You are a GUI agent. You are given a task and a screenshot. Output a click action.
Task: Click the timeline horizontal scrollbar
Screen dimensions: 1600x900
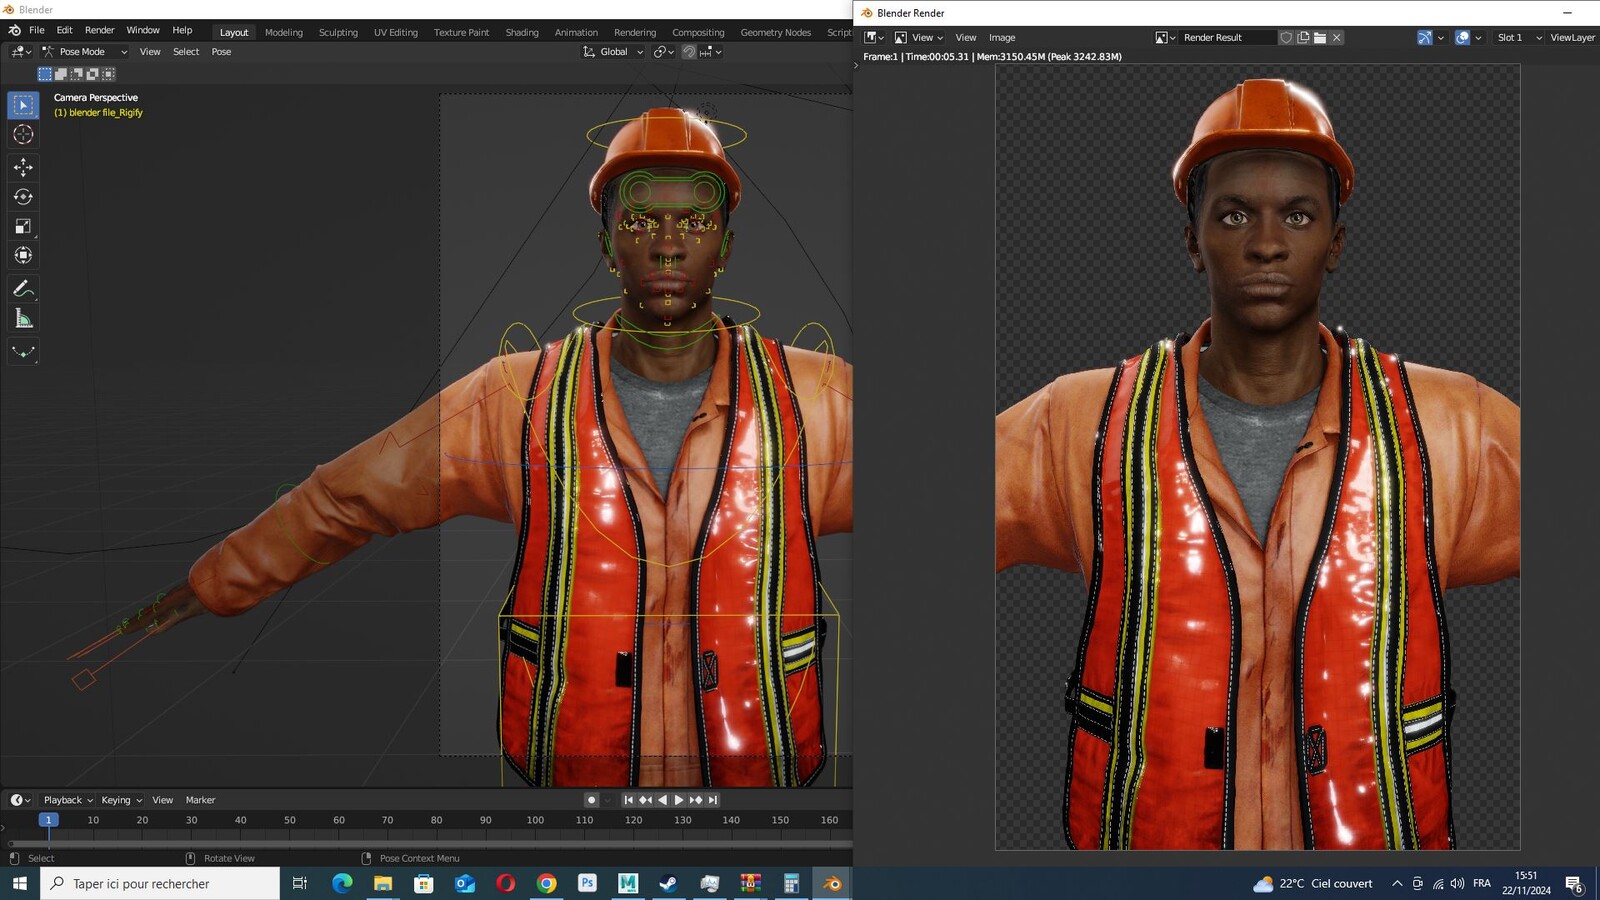pyautogui.click(x=430, y=844)
